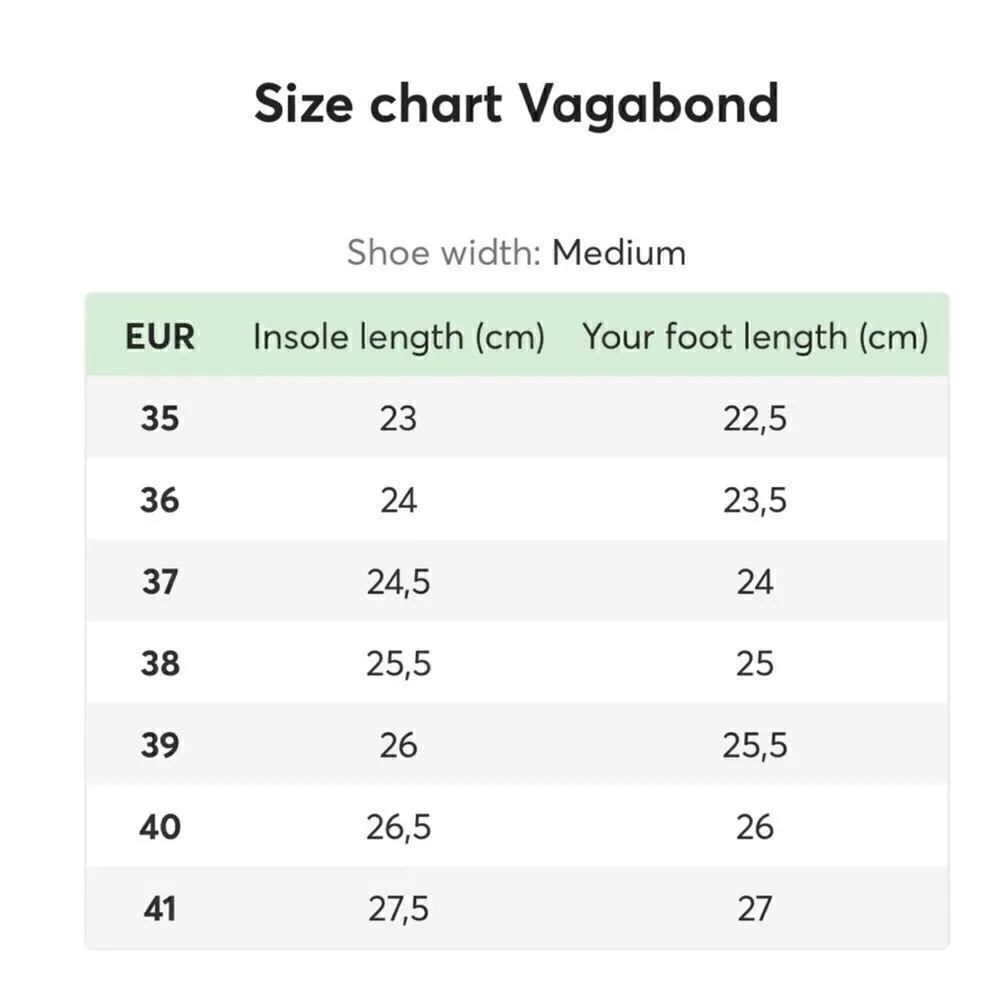Click foot length value 23,5 in row 36

755,500
